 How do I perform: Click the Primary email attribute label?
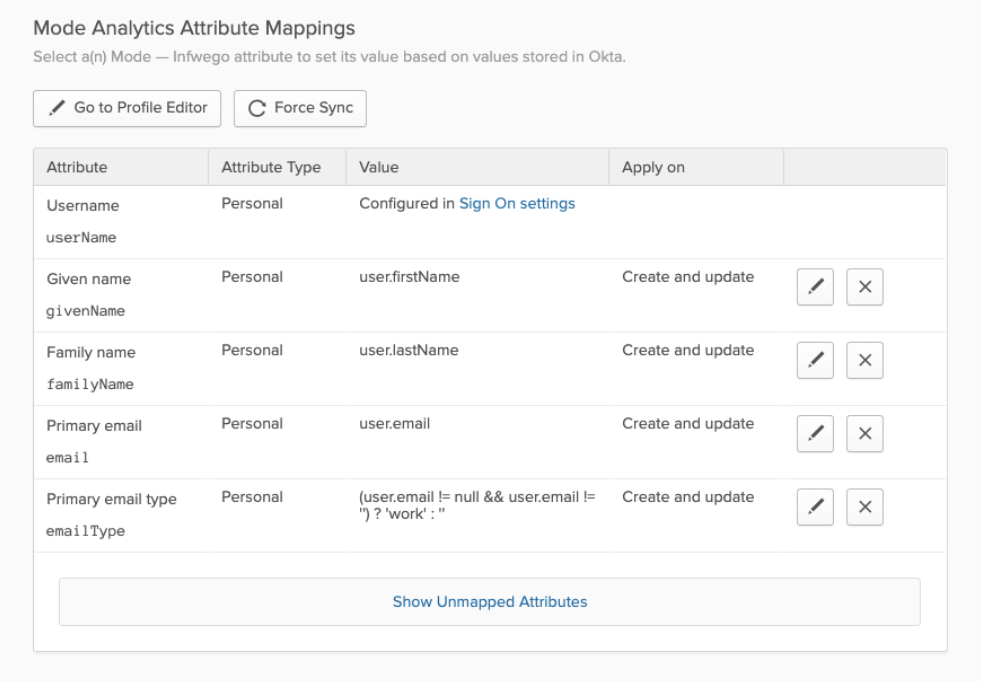tap(94, 426)
